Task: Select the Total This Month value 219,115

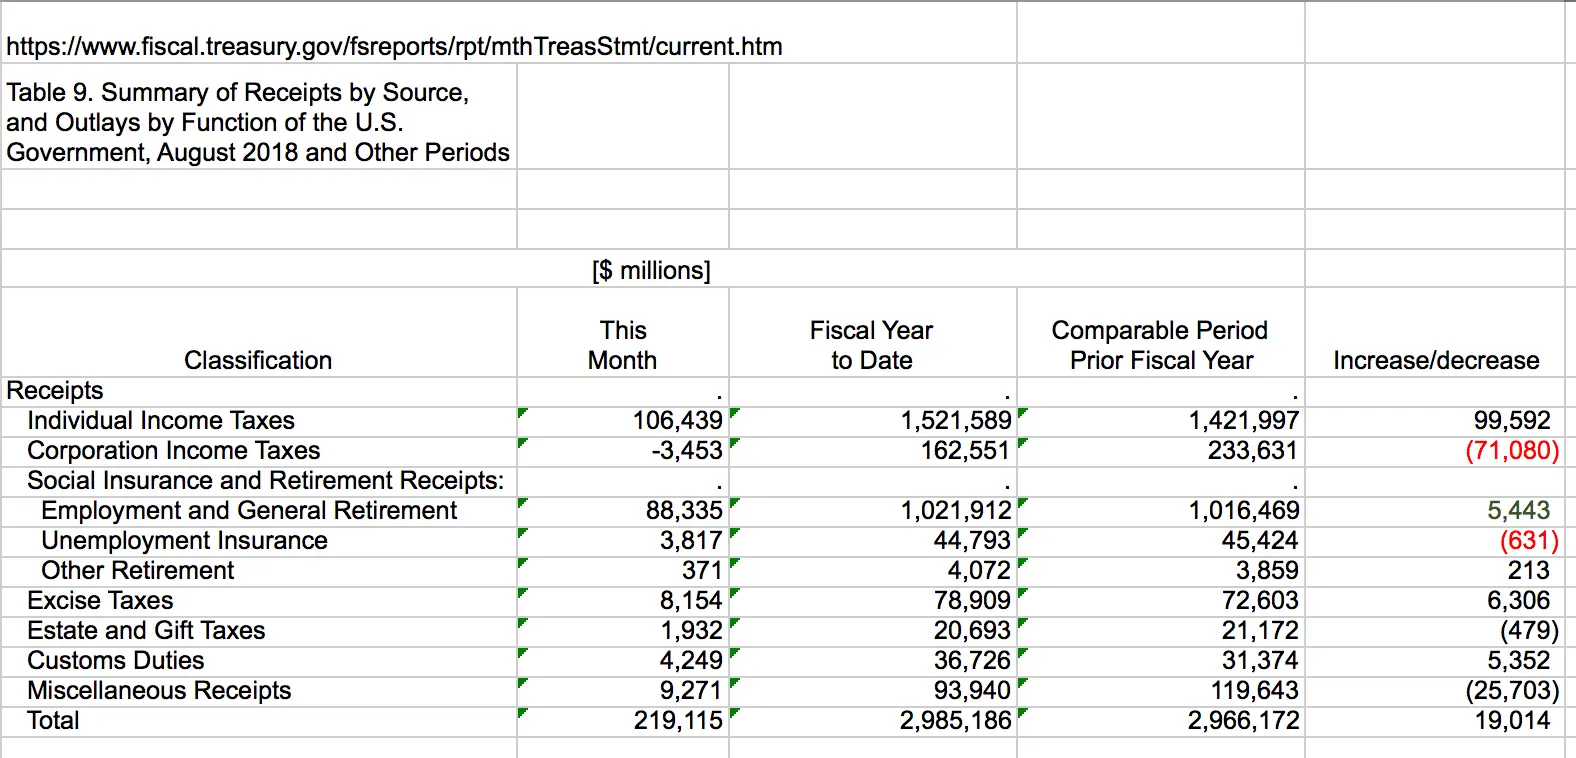Action: 677,721
